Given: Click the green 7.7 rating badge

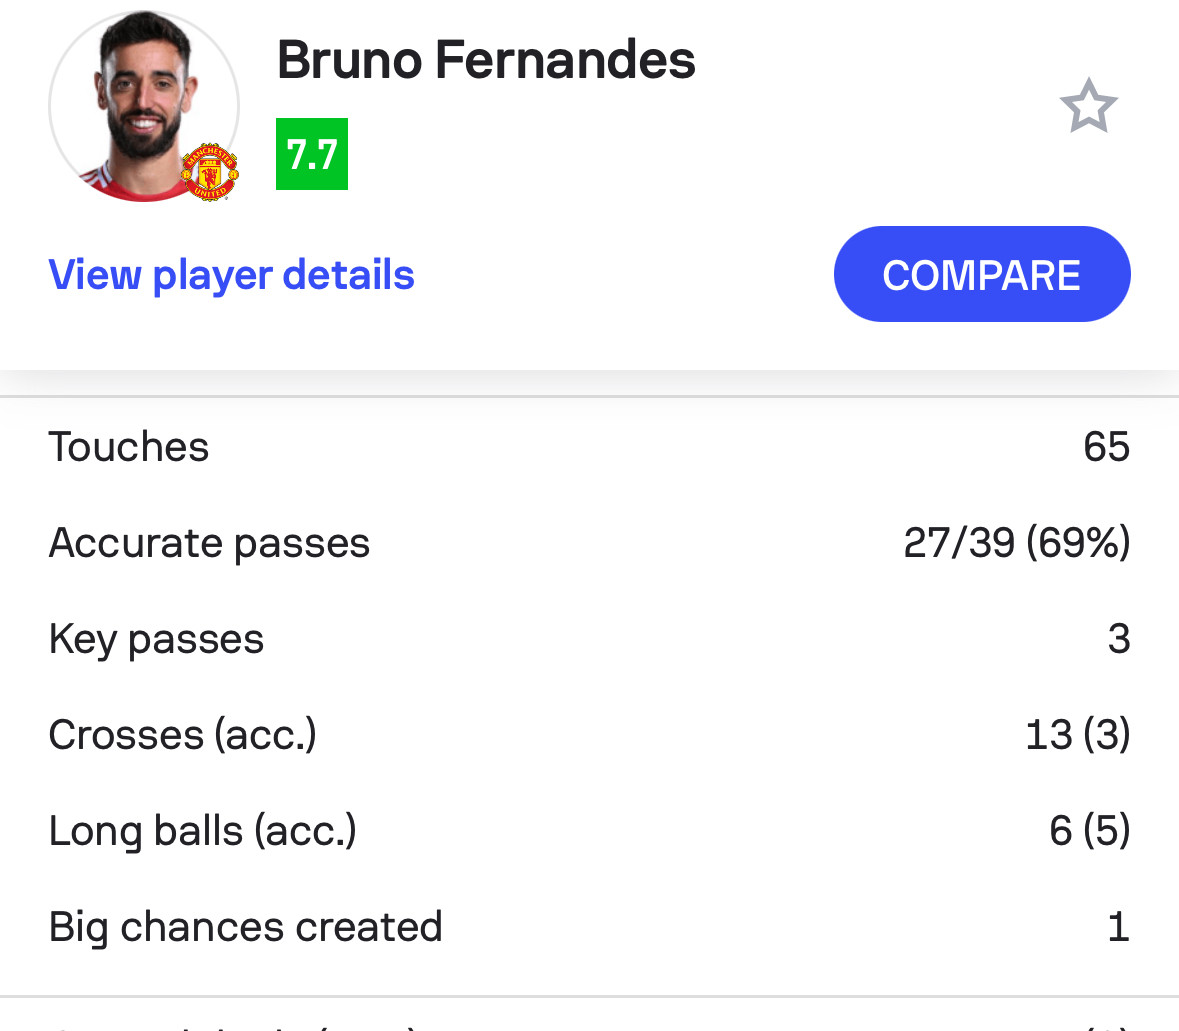Looking at the screenshot, I should tap(312, 154).
